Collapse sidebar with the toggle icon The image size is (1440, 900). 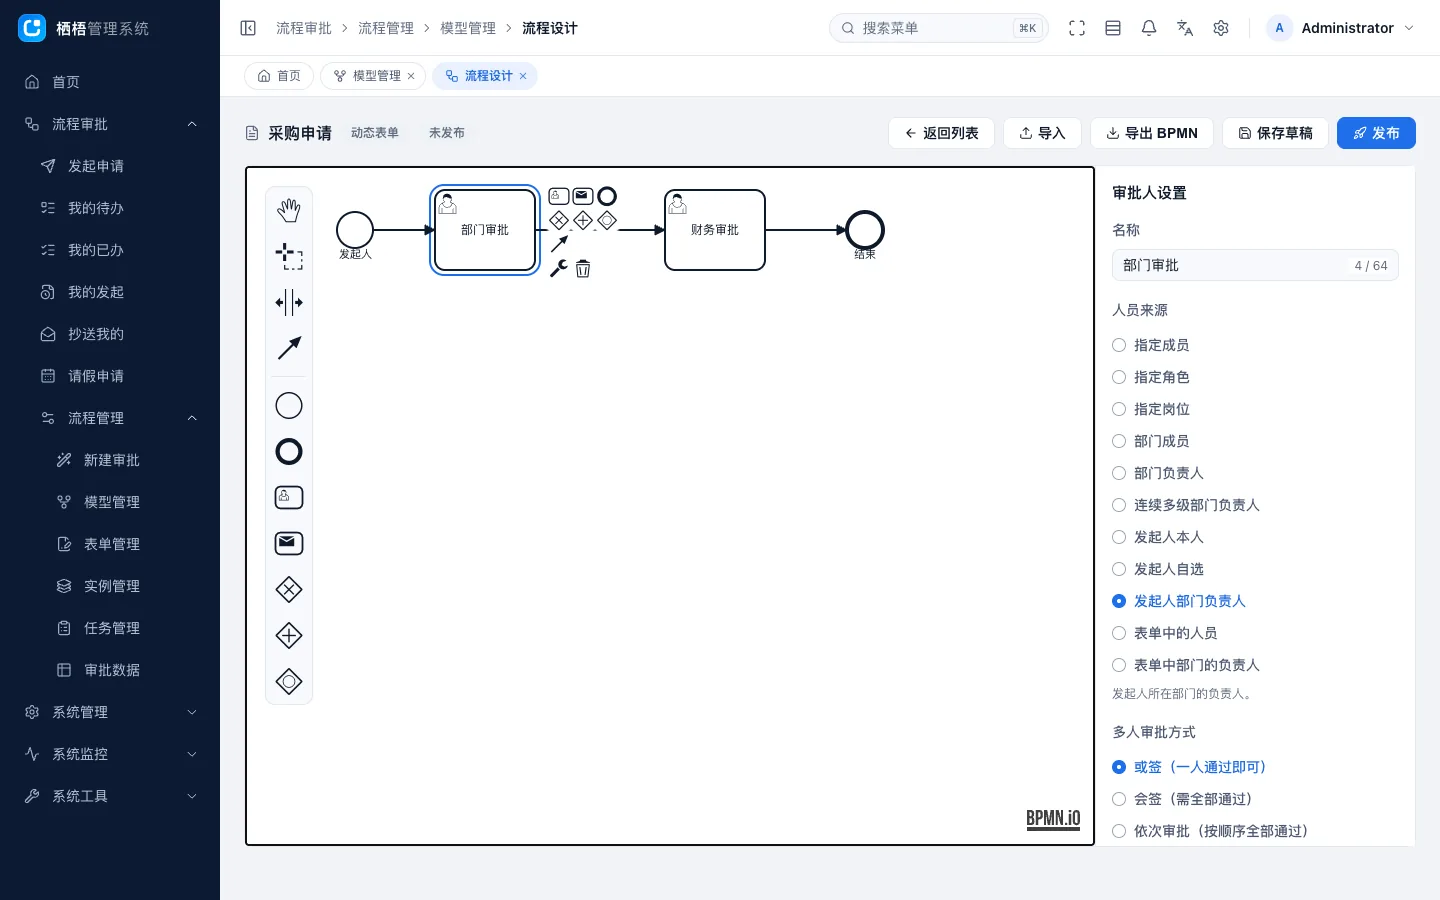(248, 28)
